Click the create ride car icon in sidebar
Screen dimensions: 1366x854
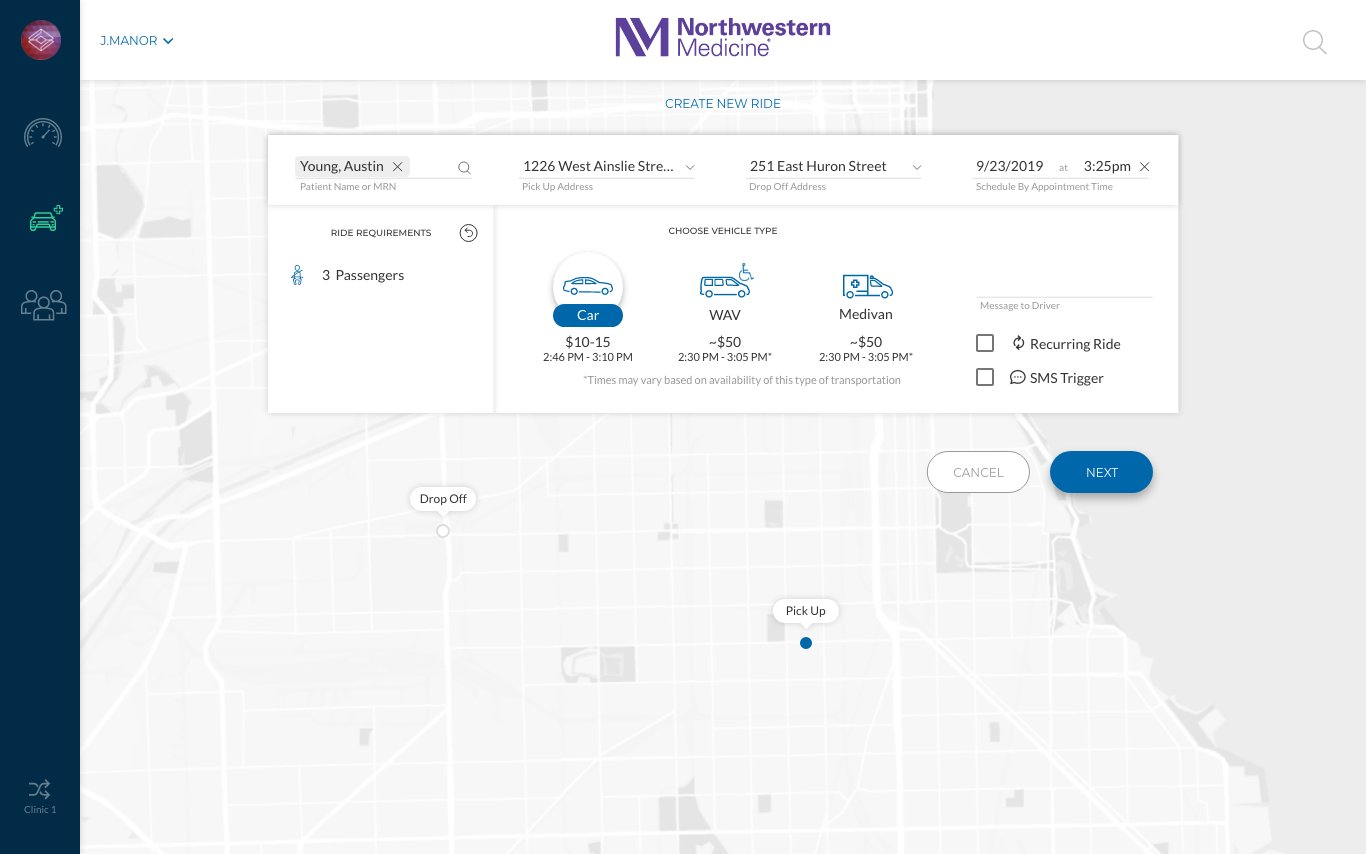[x=45, y=219]
